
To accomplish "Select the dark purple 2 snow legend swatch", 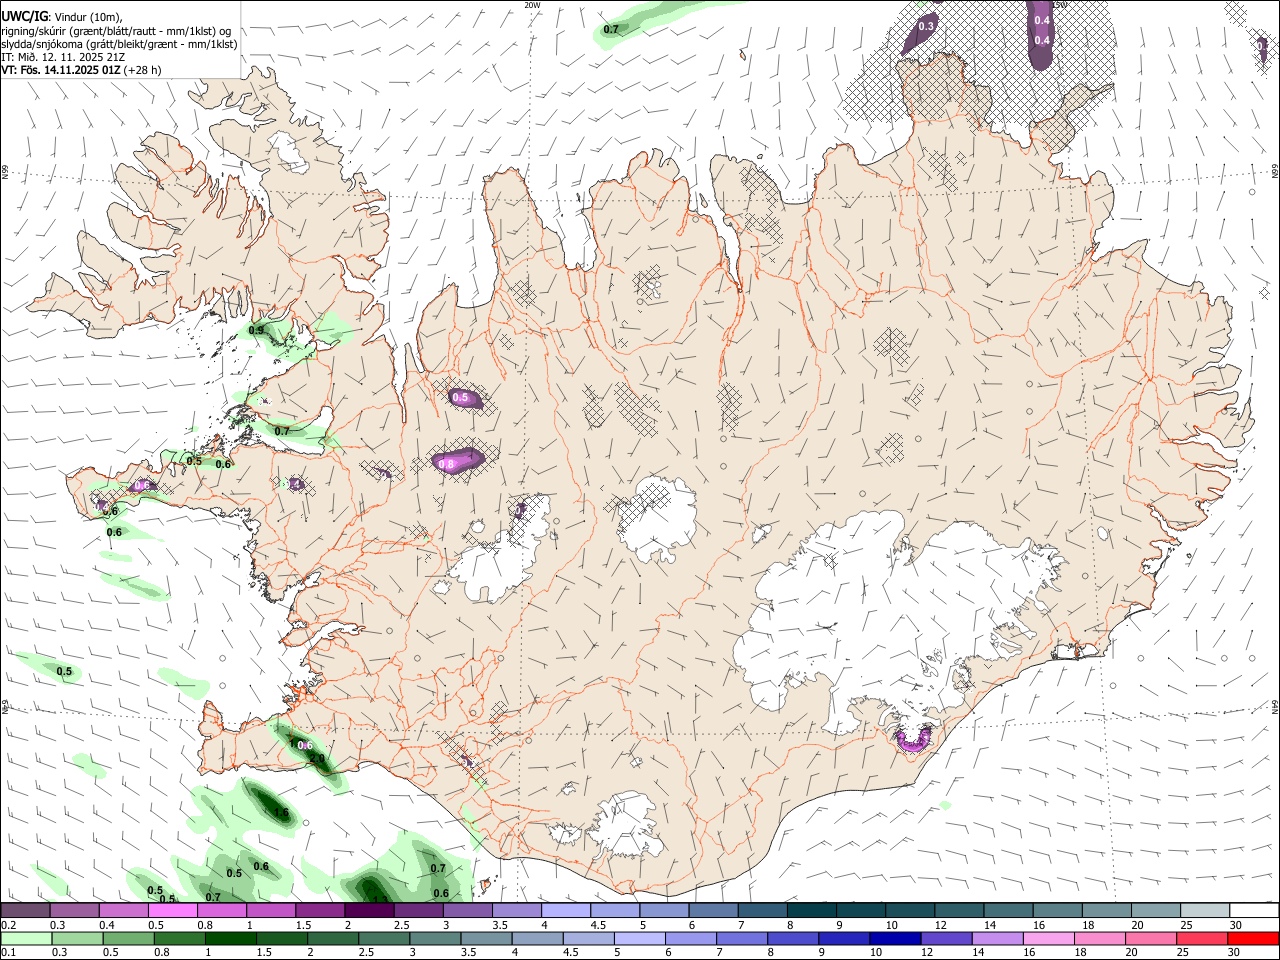I will point(369,911).
